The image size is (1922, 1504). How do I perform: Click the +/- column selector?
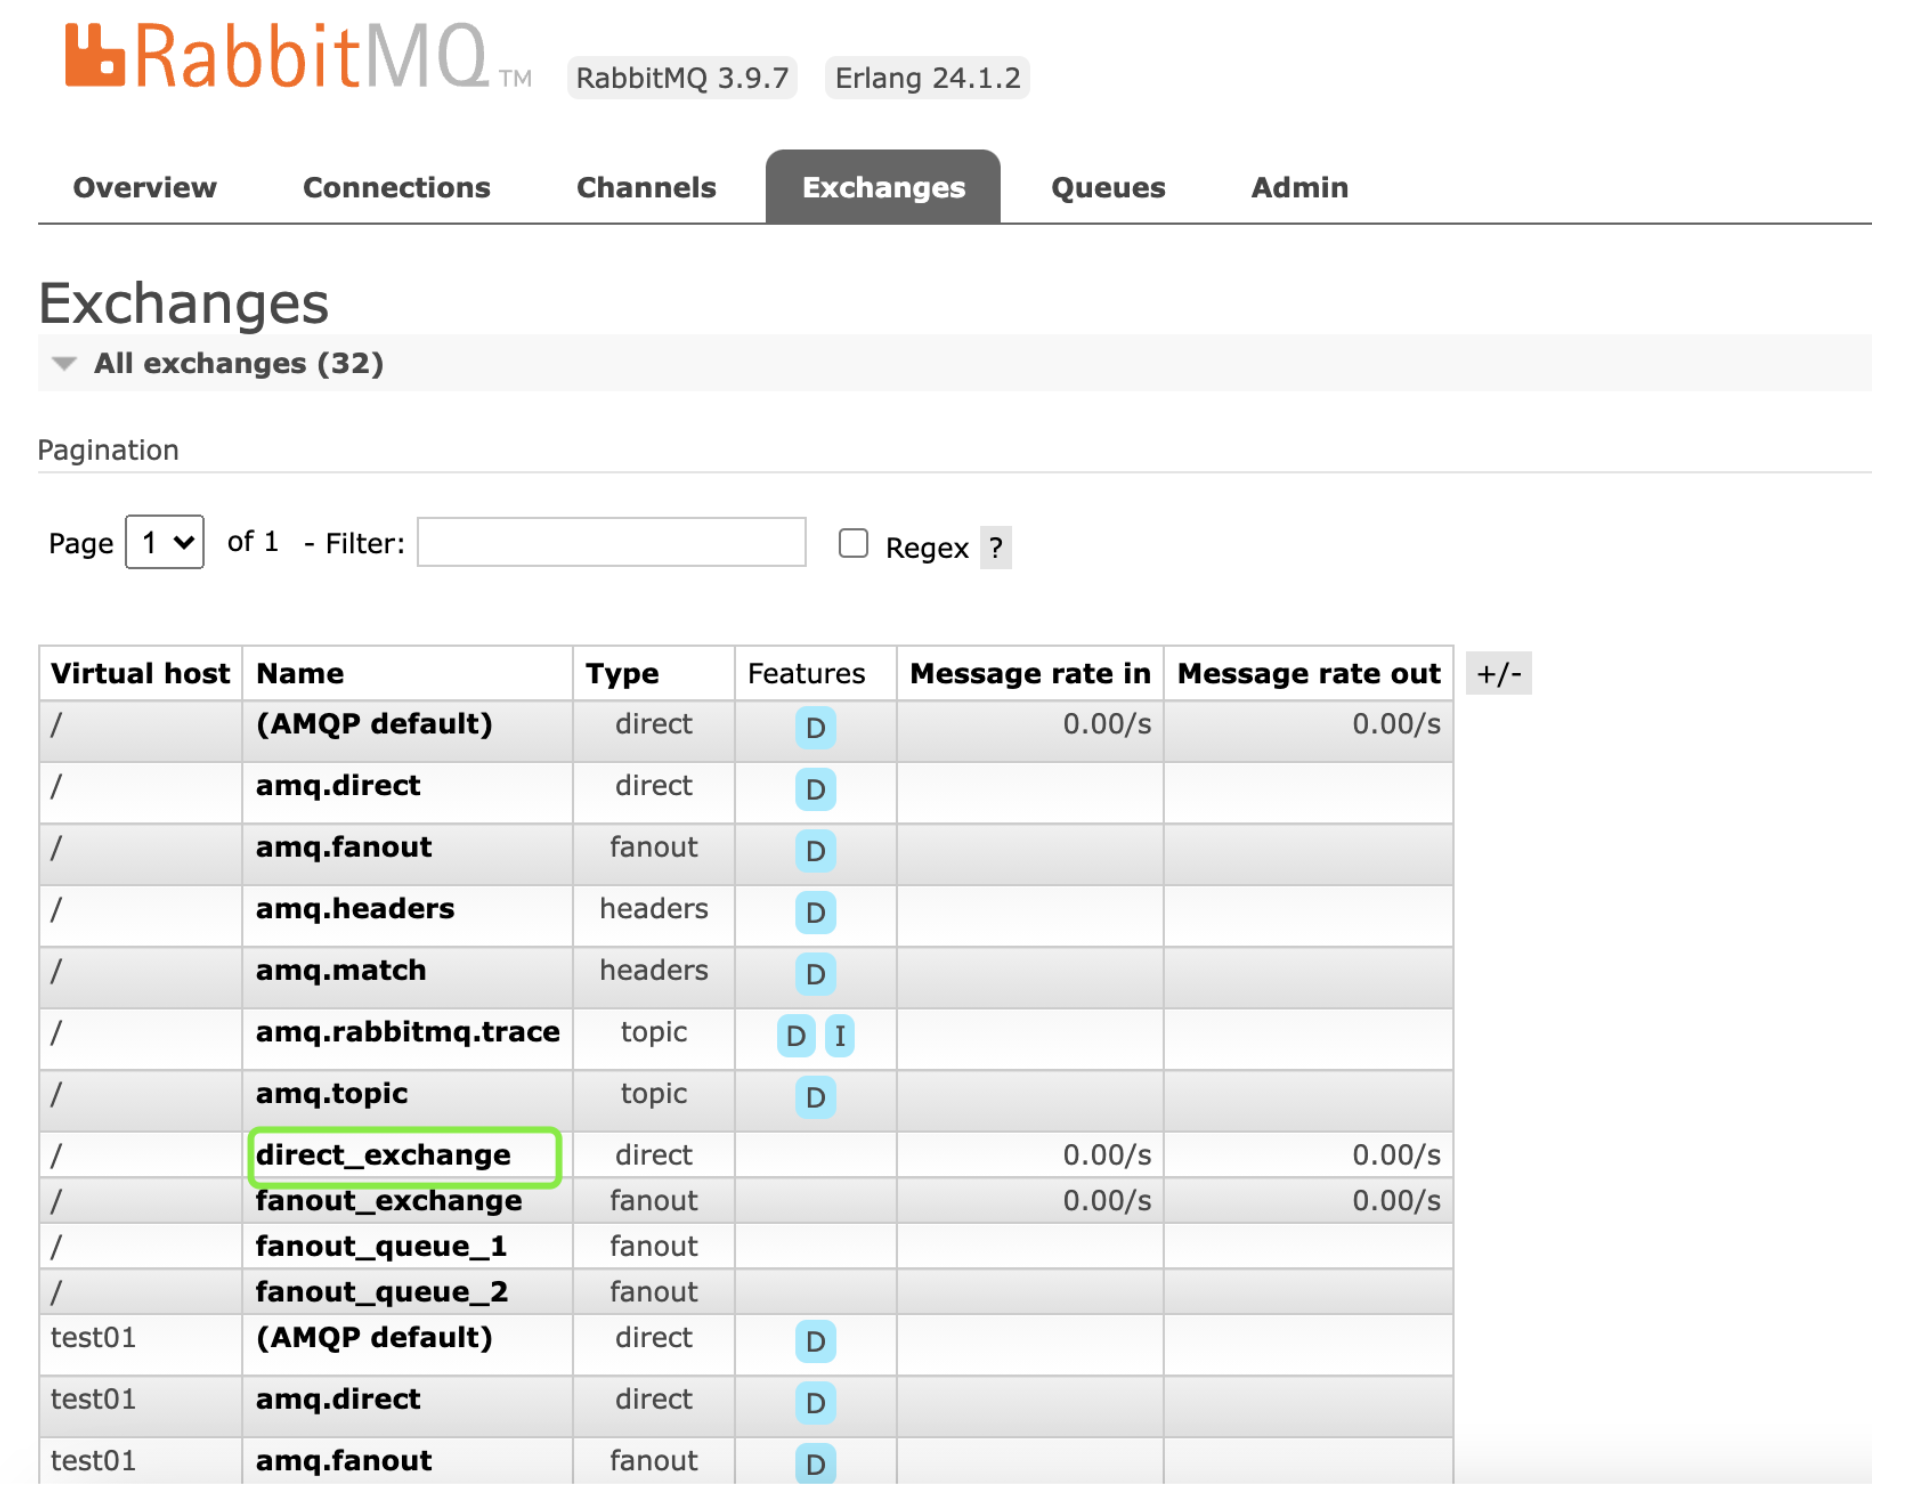[x=1498, y=674]
